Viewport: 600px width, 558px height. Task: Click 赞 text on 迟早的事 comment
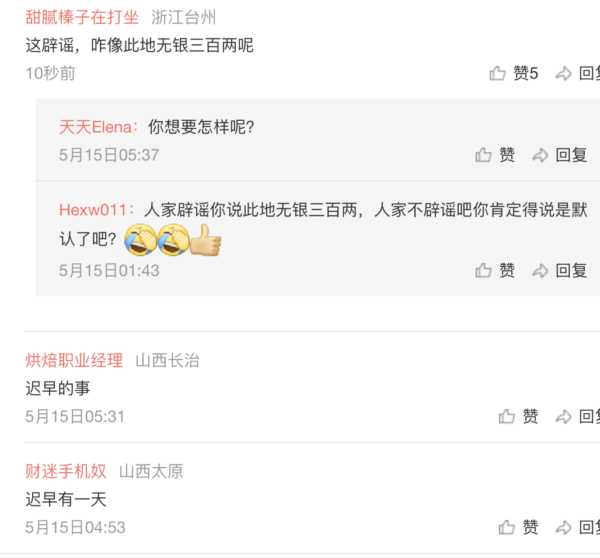(x=530, y=416)
